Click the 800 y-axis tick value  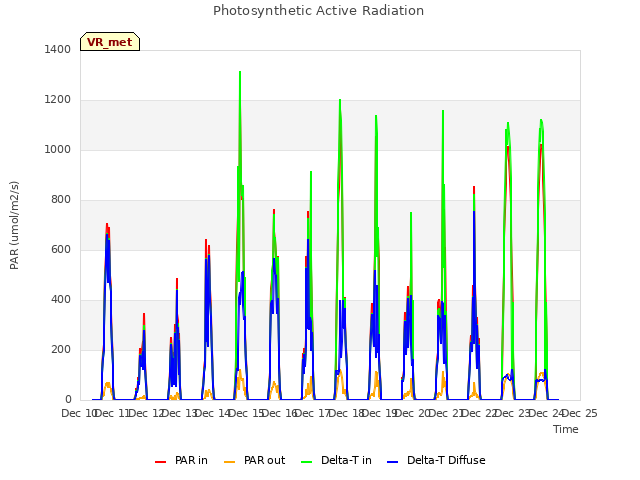pyautogui.click(x=61, y=200)
